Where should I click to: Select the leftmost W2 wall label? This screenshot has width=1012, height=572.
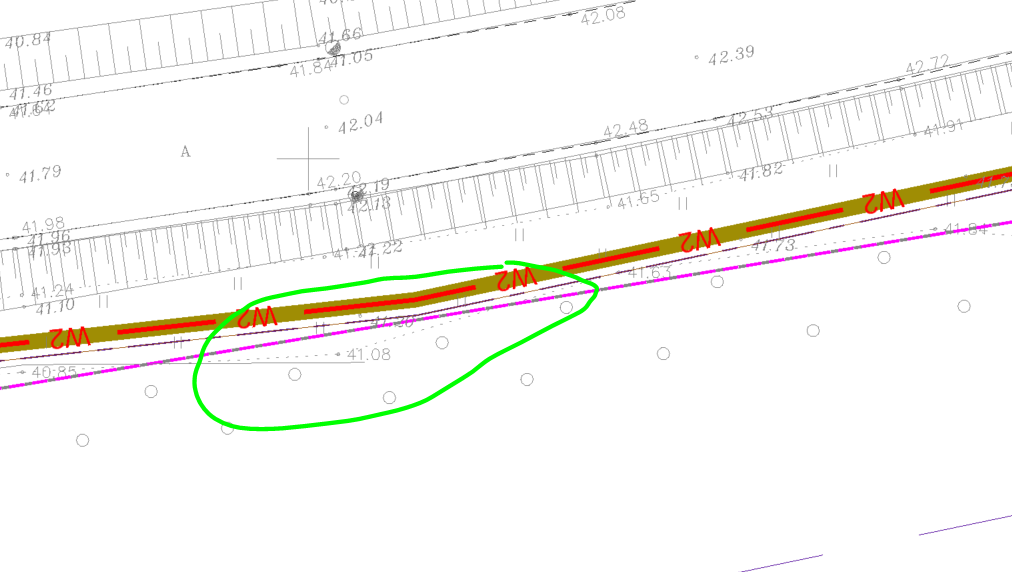(x=68, y=337)
